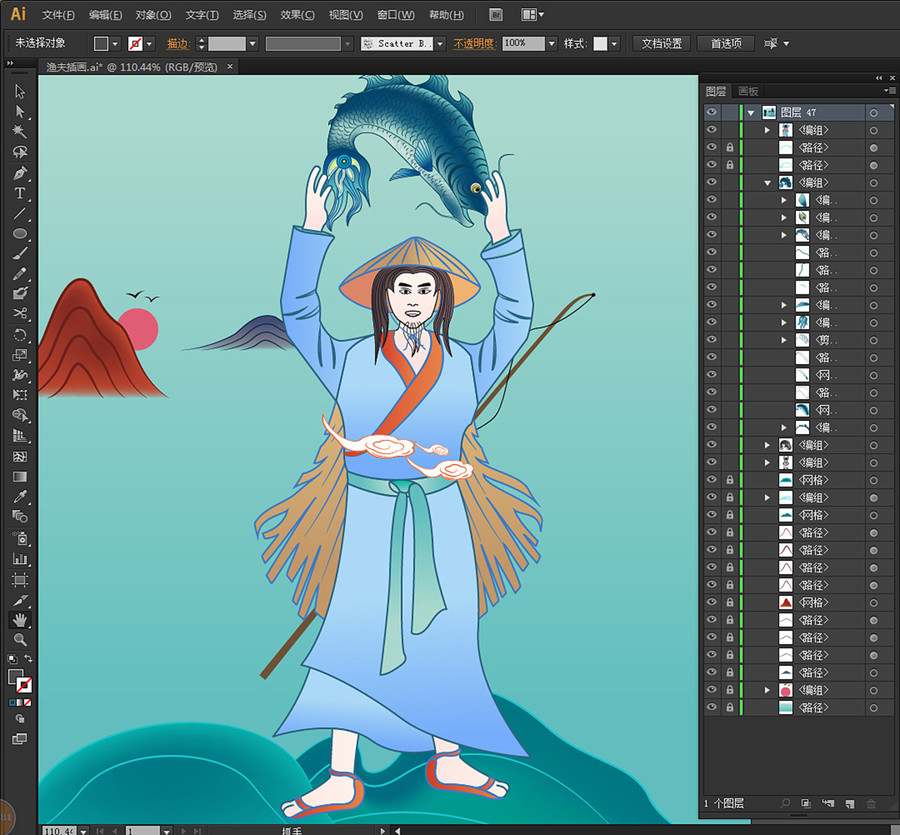Click the 样式 graphic style swatch

coord(600,44)
